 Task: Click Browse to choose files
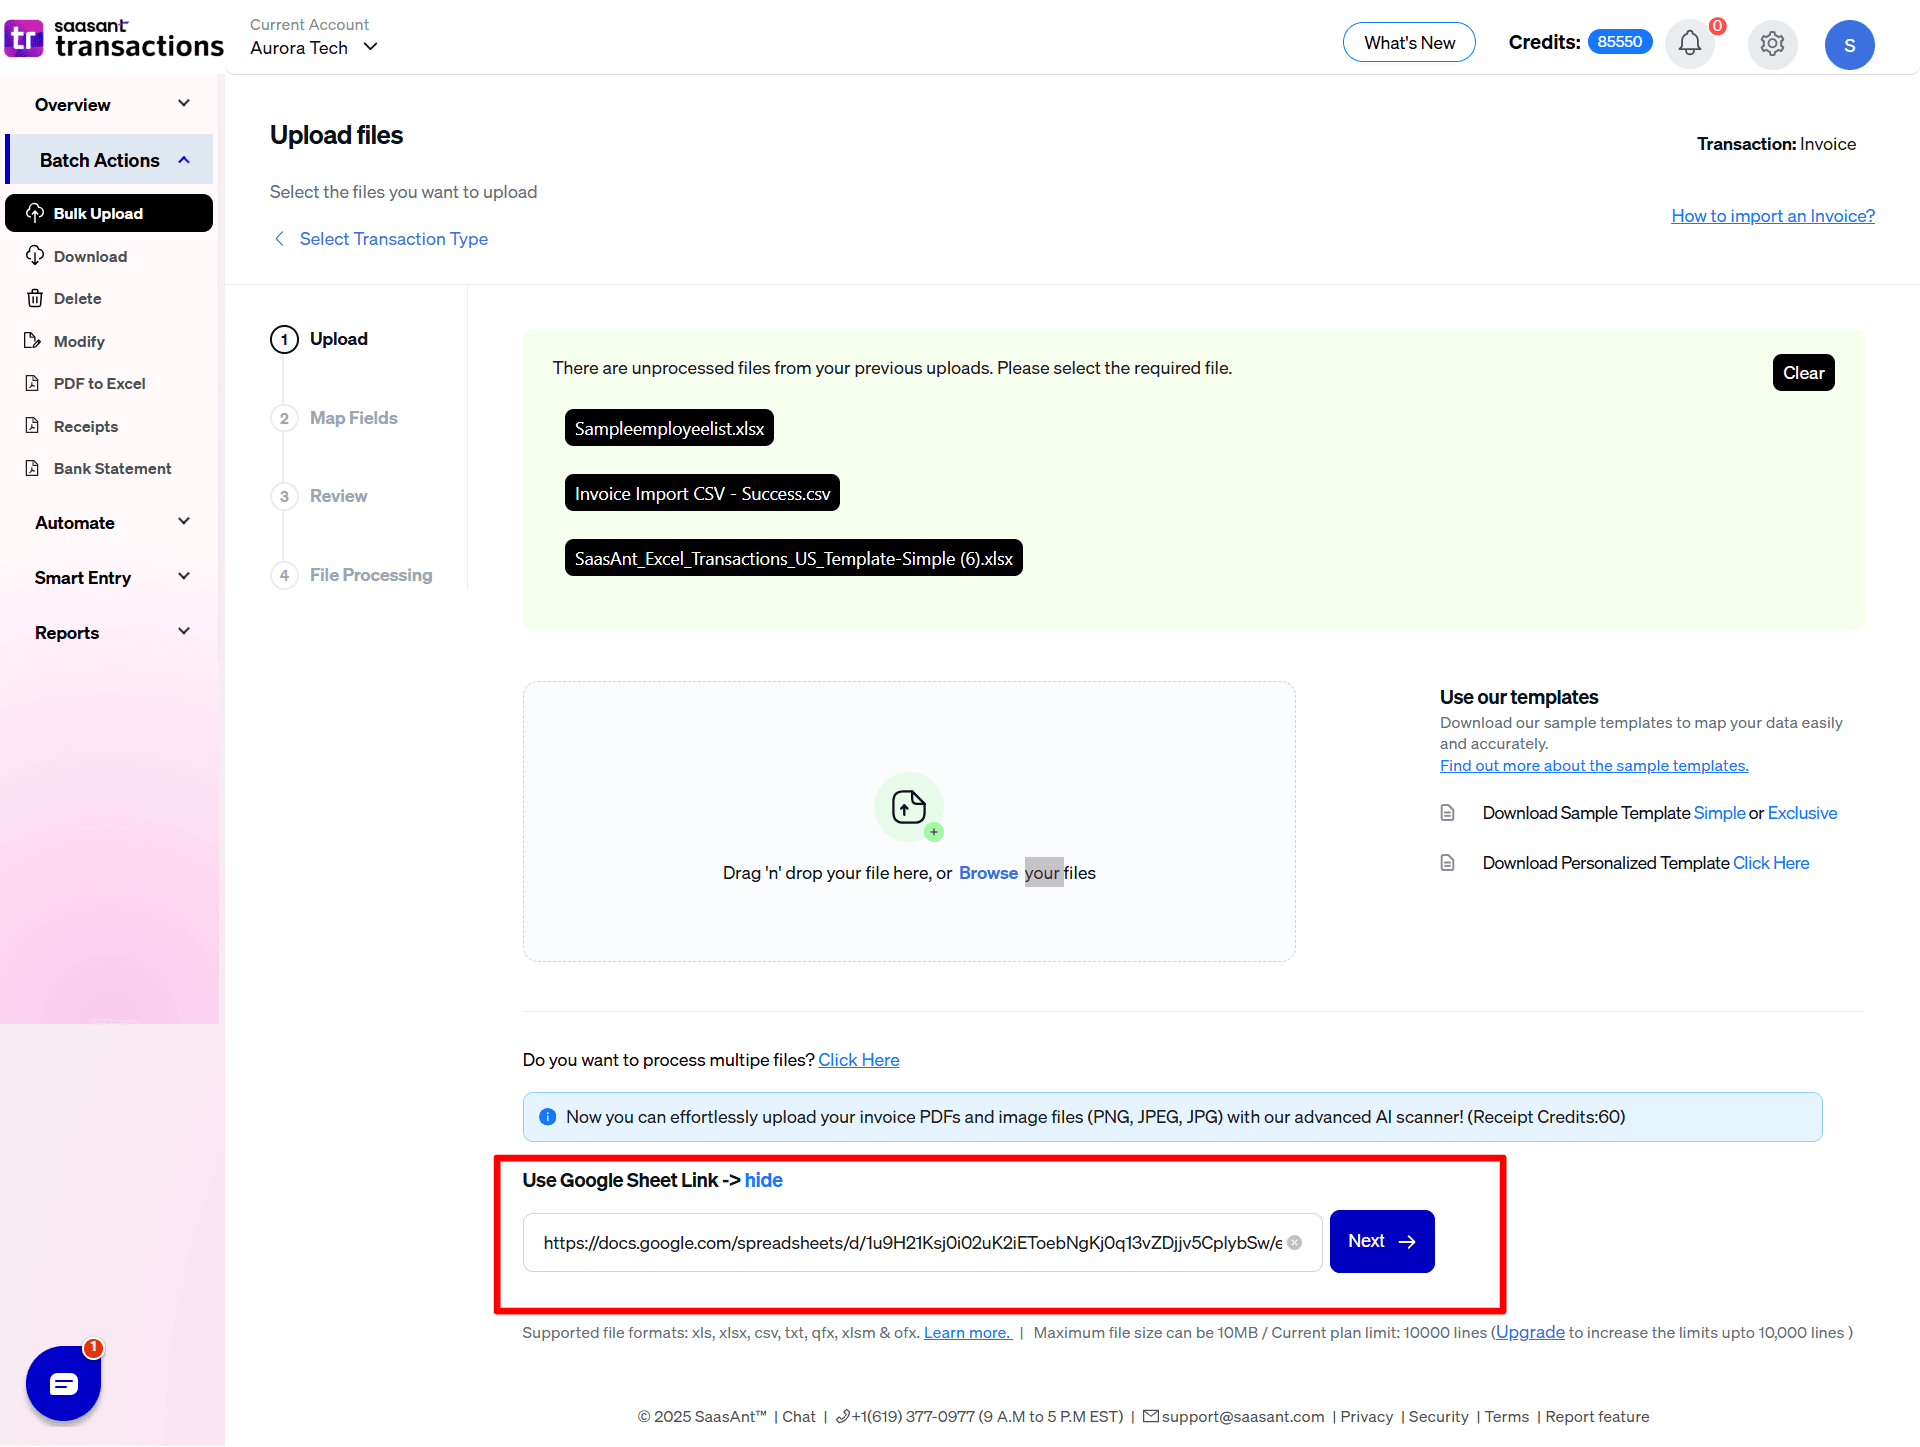point(988,872)
